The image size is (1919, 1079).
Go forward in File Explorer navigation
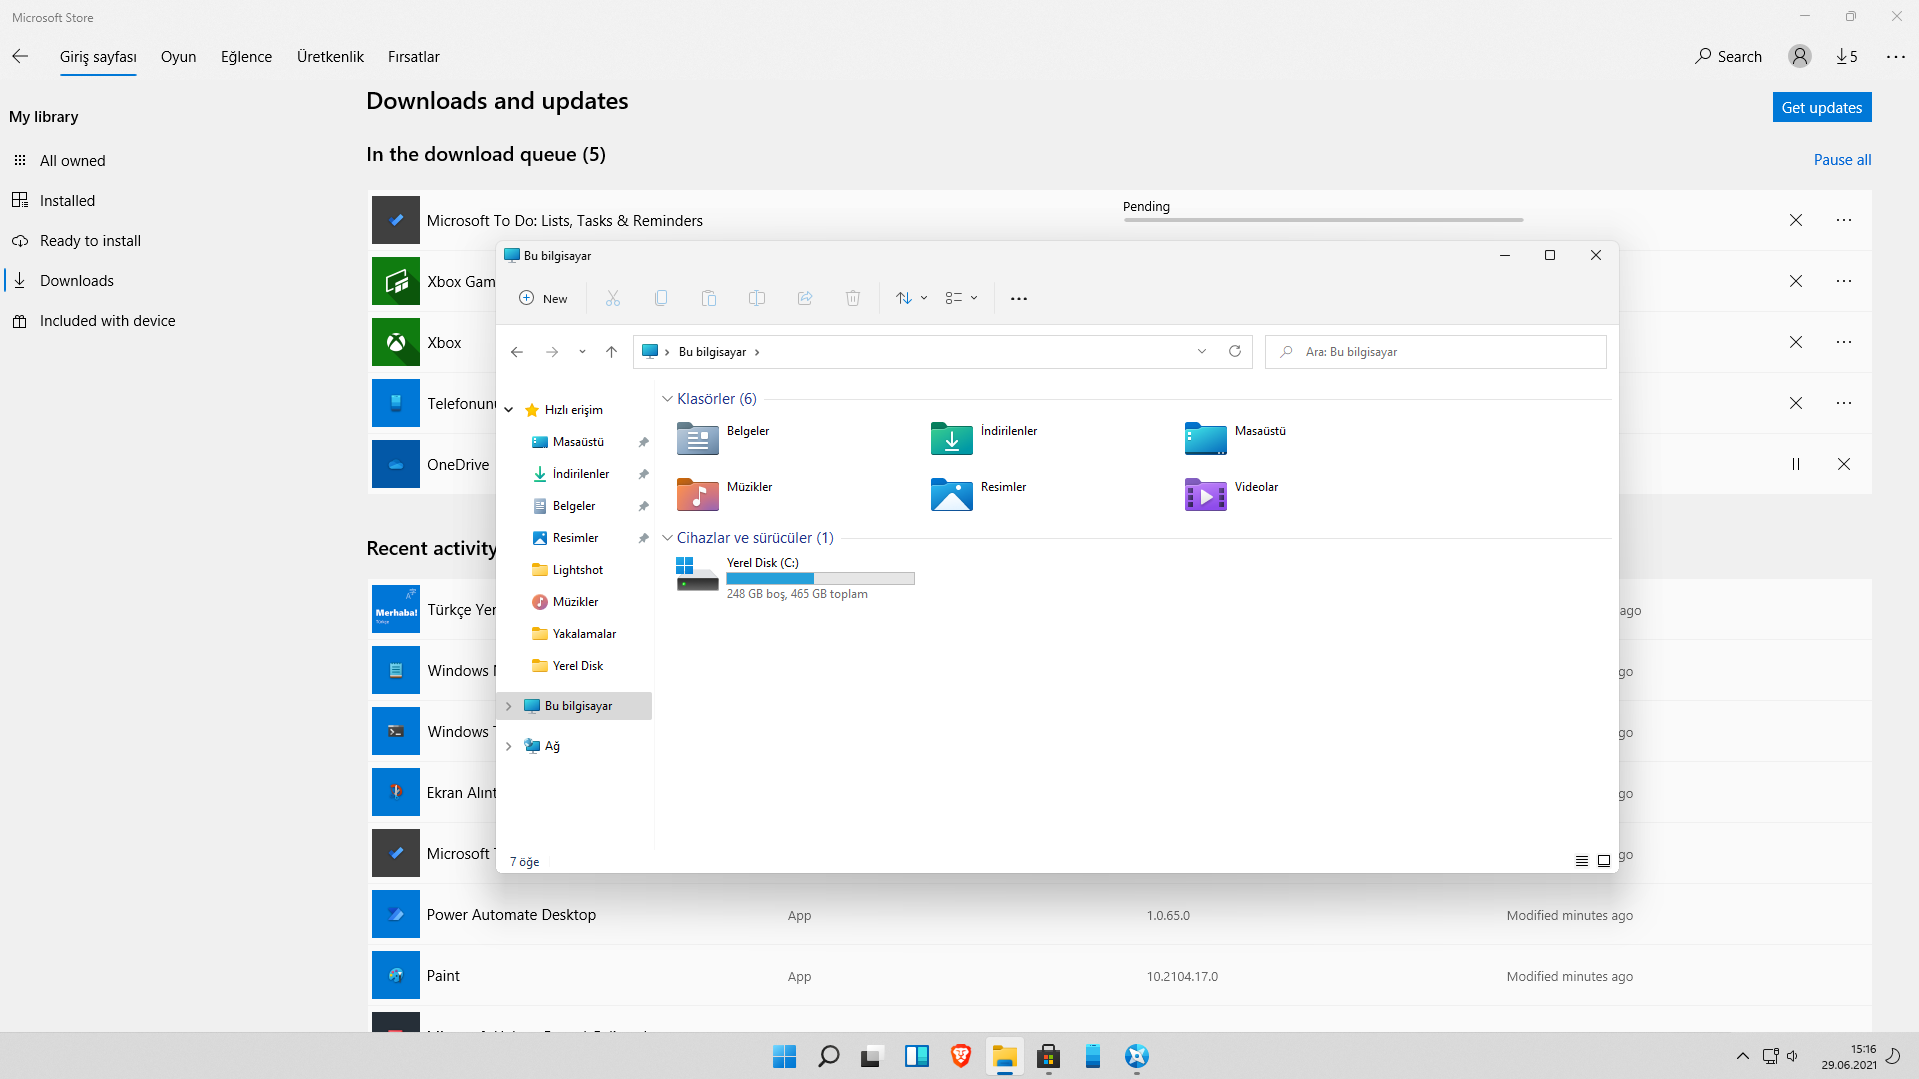click(552, 352)
